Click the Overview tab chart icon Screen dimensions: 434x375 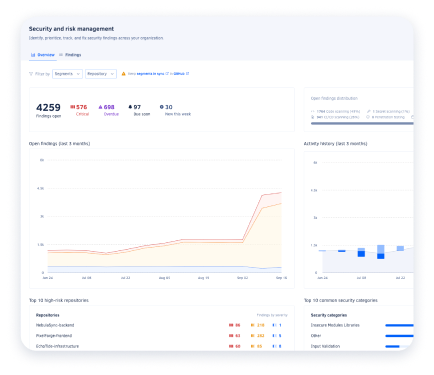click(33, 55)
